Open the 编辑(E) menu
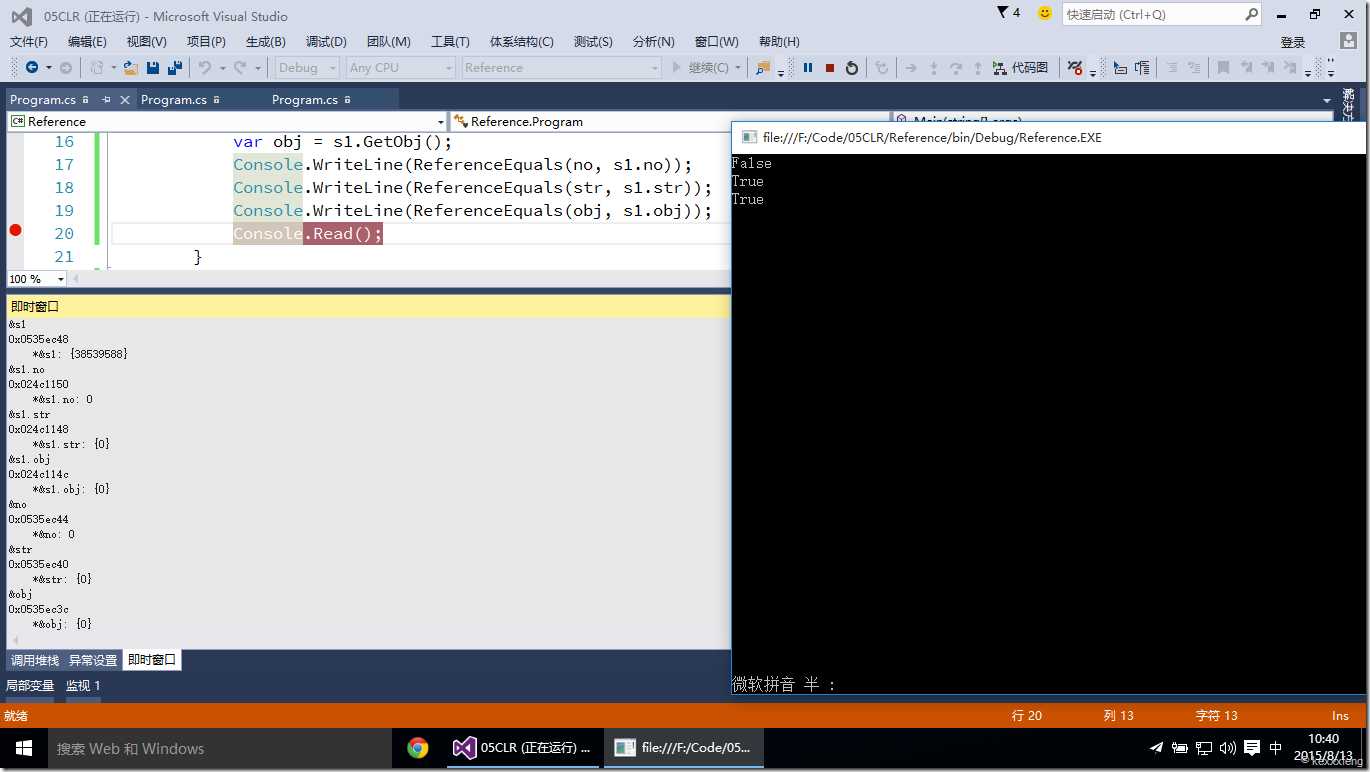This screenshot has width=1370, height=772. click(x=87, y=41)
